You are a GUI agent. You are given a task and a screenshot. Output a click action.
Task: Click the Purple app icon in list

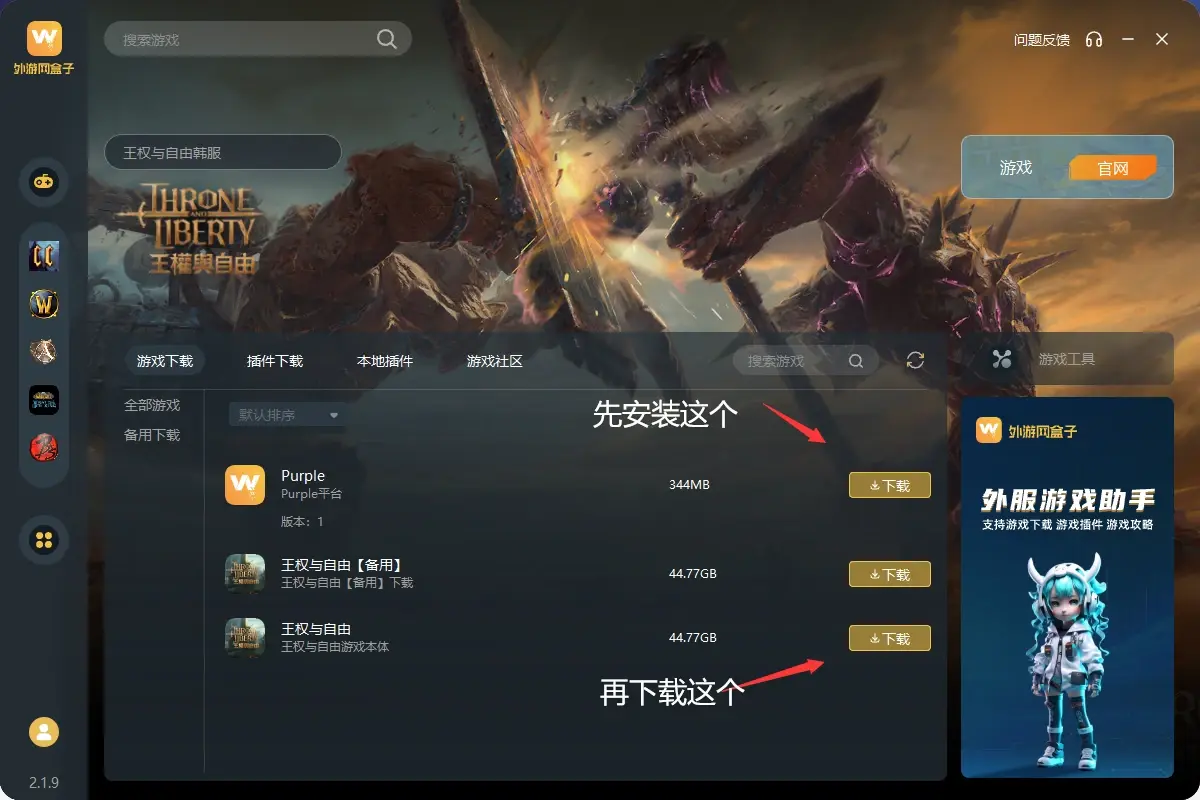pyautogui.click(x=245, y=485)
